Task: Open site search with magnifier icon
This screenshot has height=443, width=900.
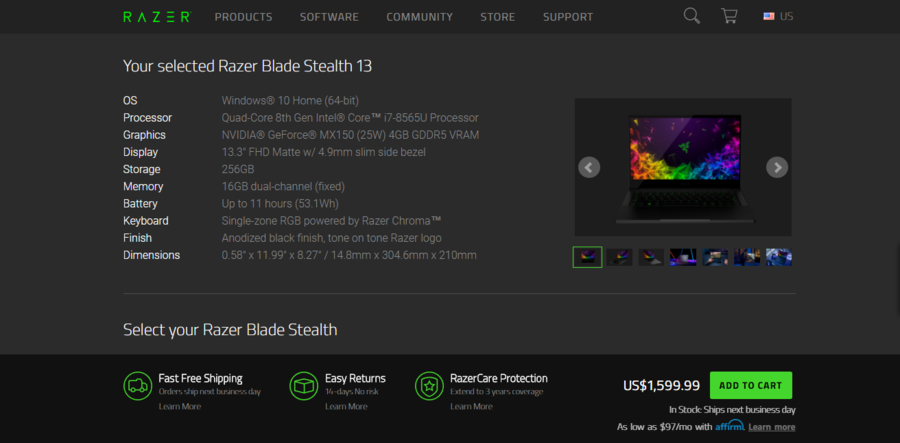Action: point(692,15)
